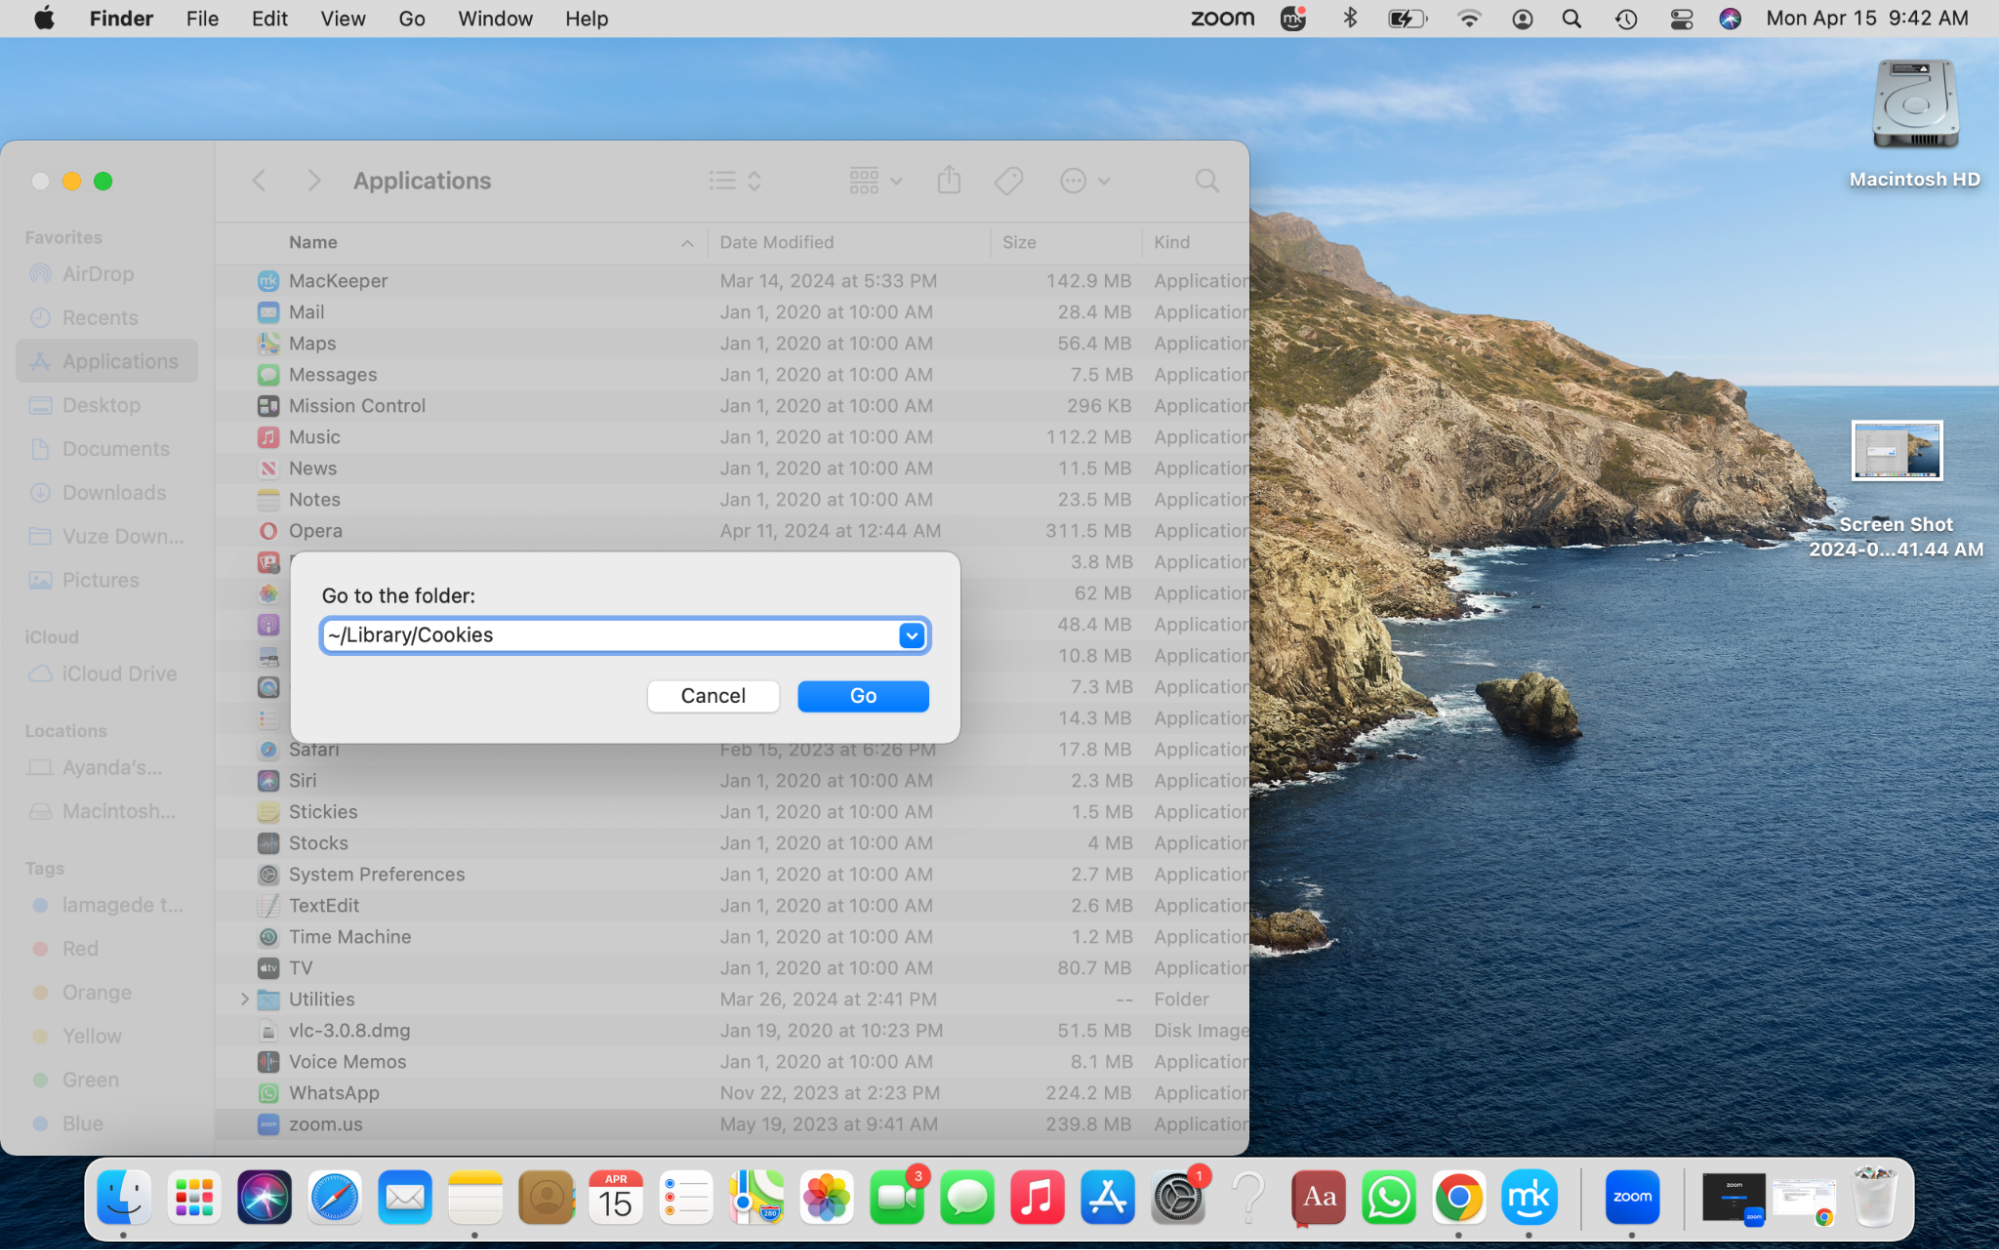Click the Group icon in toolbar
This screenshot has width=1999, height=1250.
click(x=861, y=180)
